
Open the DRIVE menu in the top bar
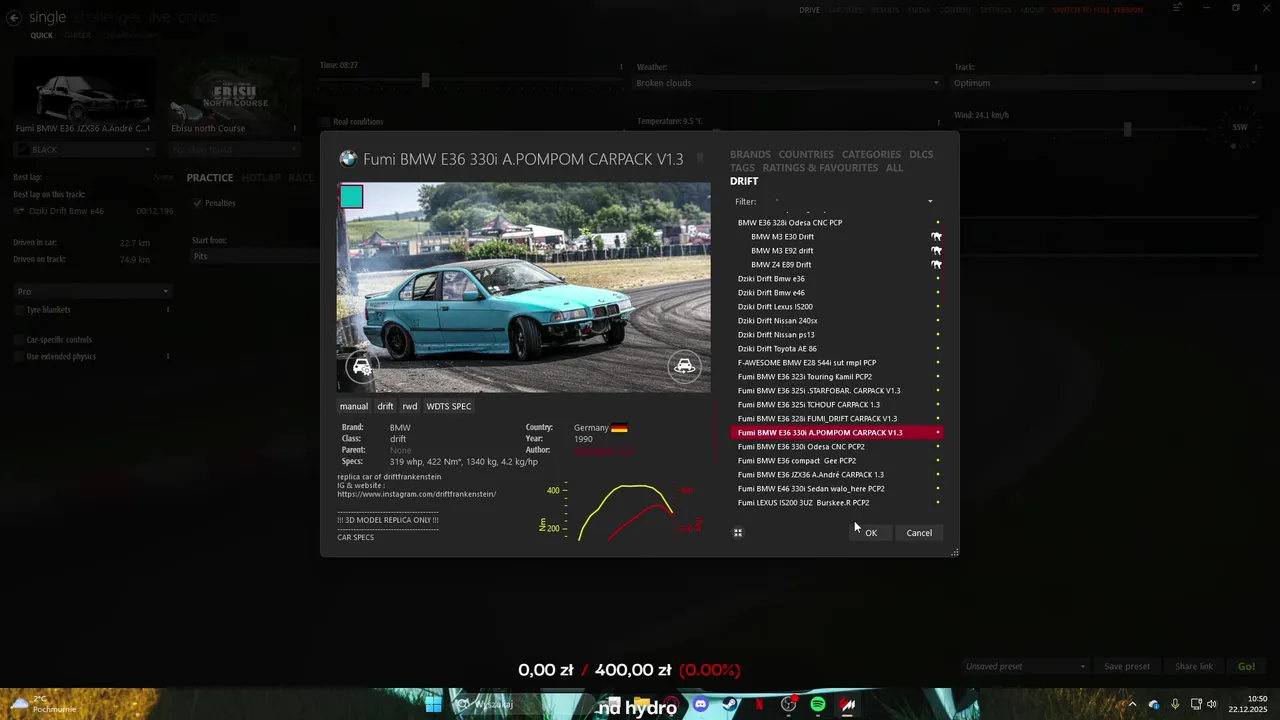pyautogui.click(x=809, y=10)
